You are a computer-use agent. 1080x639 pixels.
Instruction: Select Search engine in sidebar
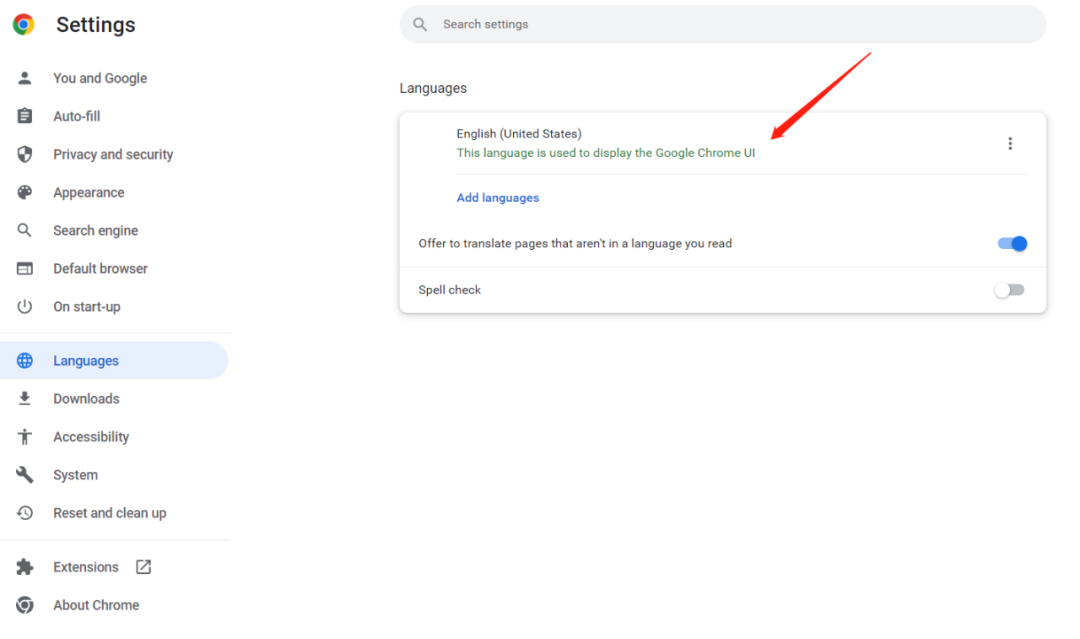tap(95, 231)
